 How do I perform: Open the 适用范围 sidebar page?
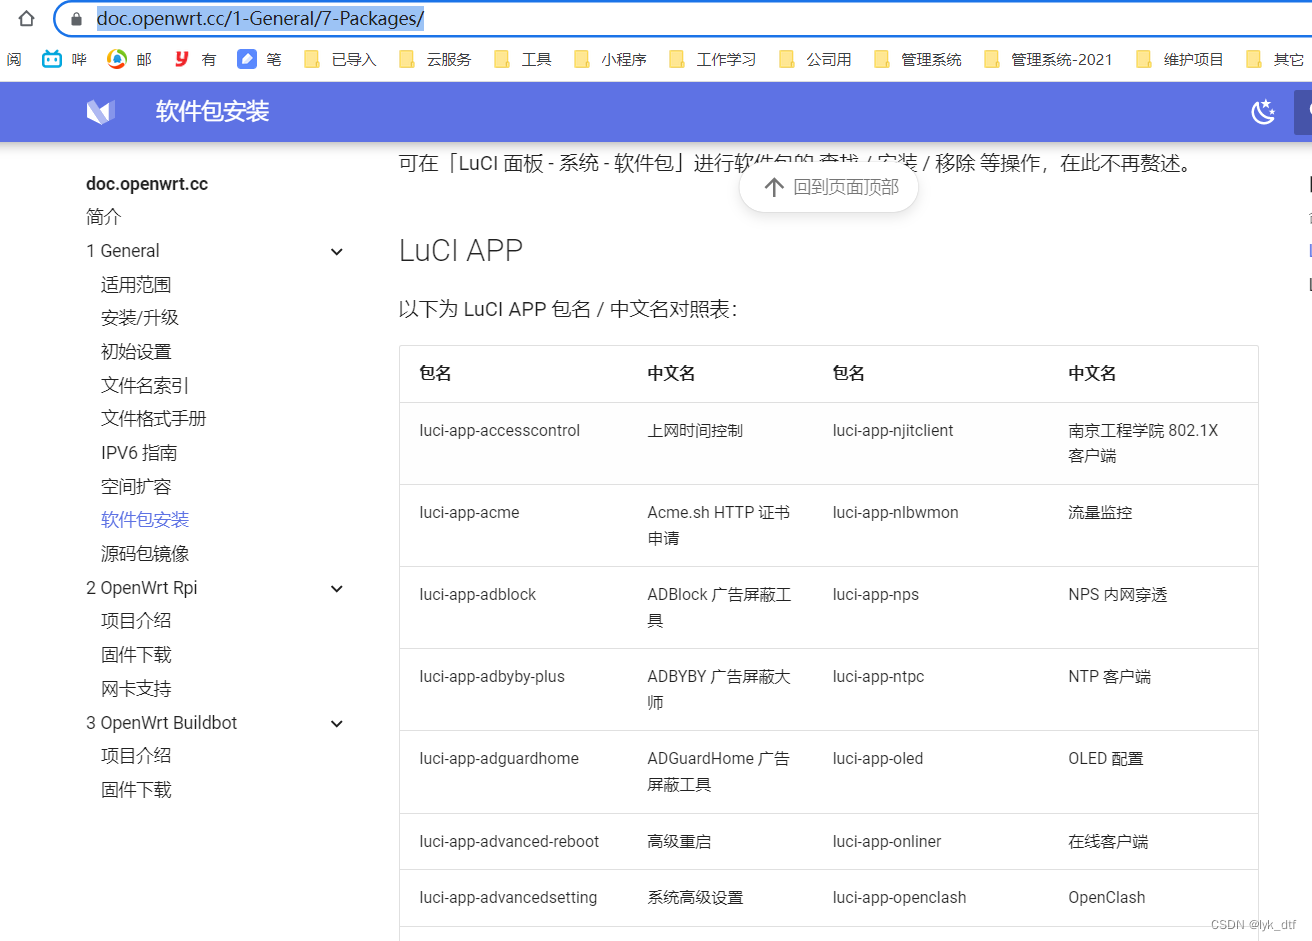coord(136,285)
